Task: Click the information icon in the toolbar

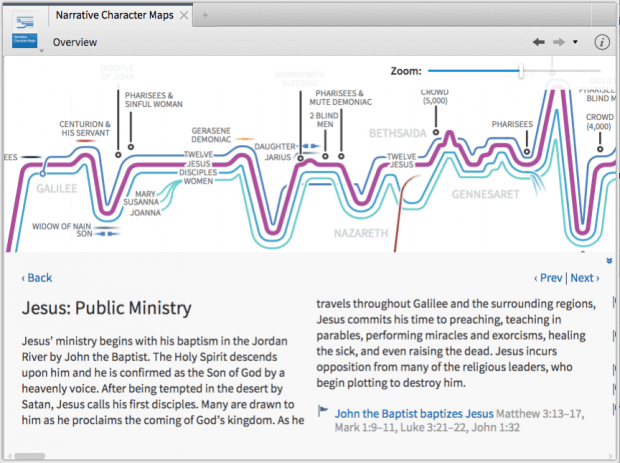Action: click(602, 42)
